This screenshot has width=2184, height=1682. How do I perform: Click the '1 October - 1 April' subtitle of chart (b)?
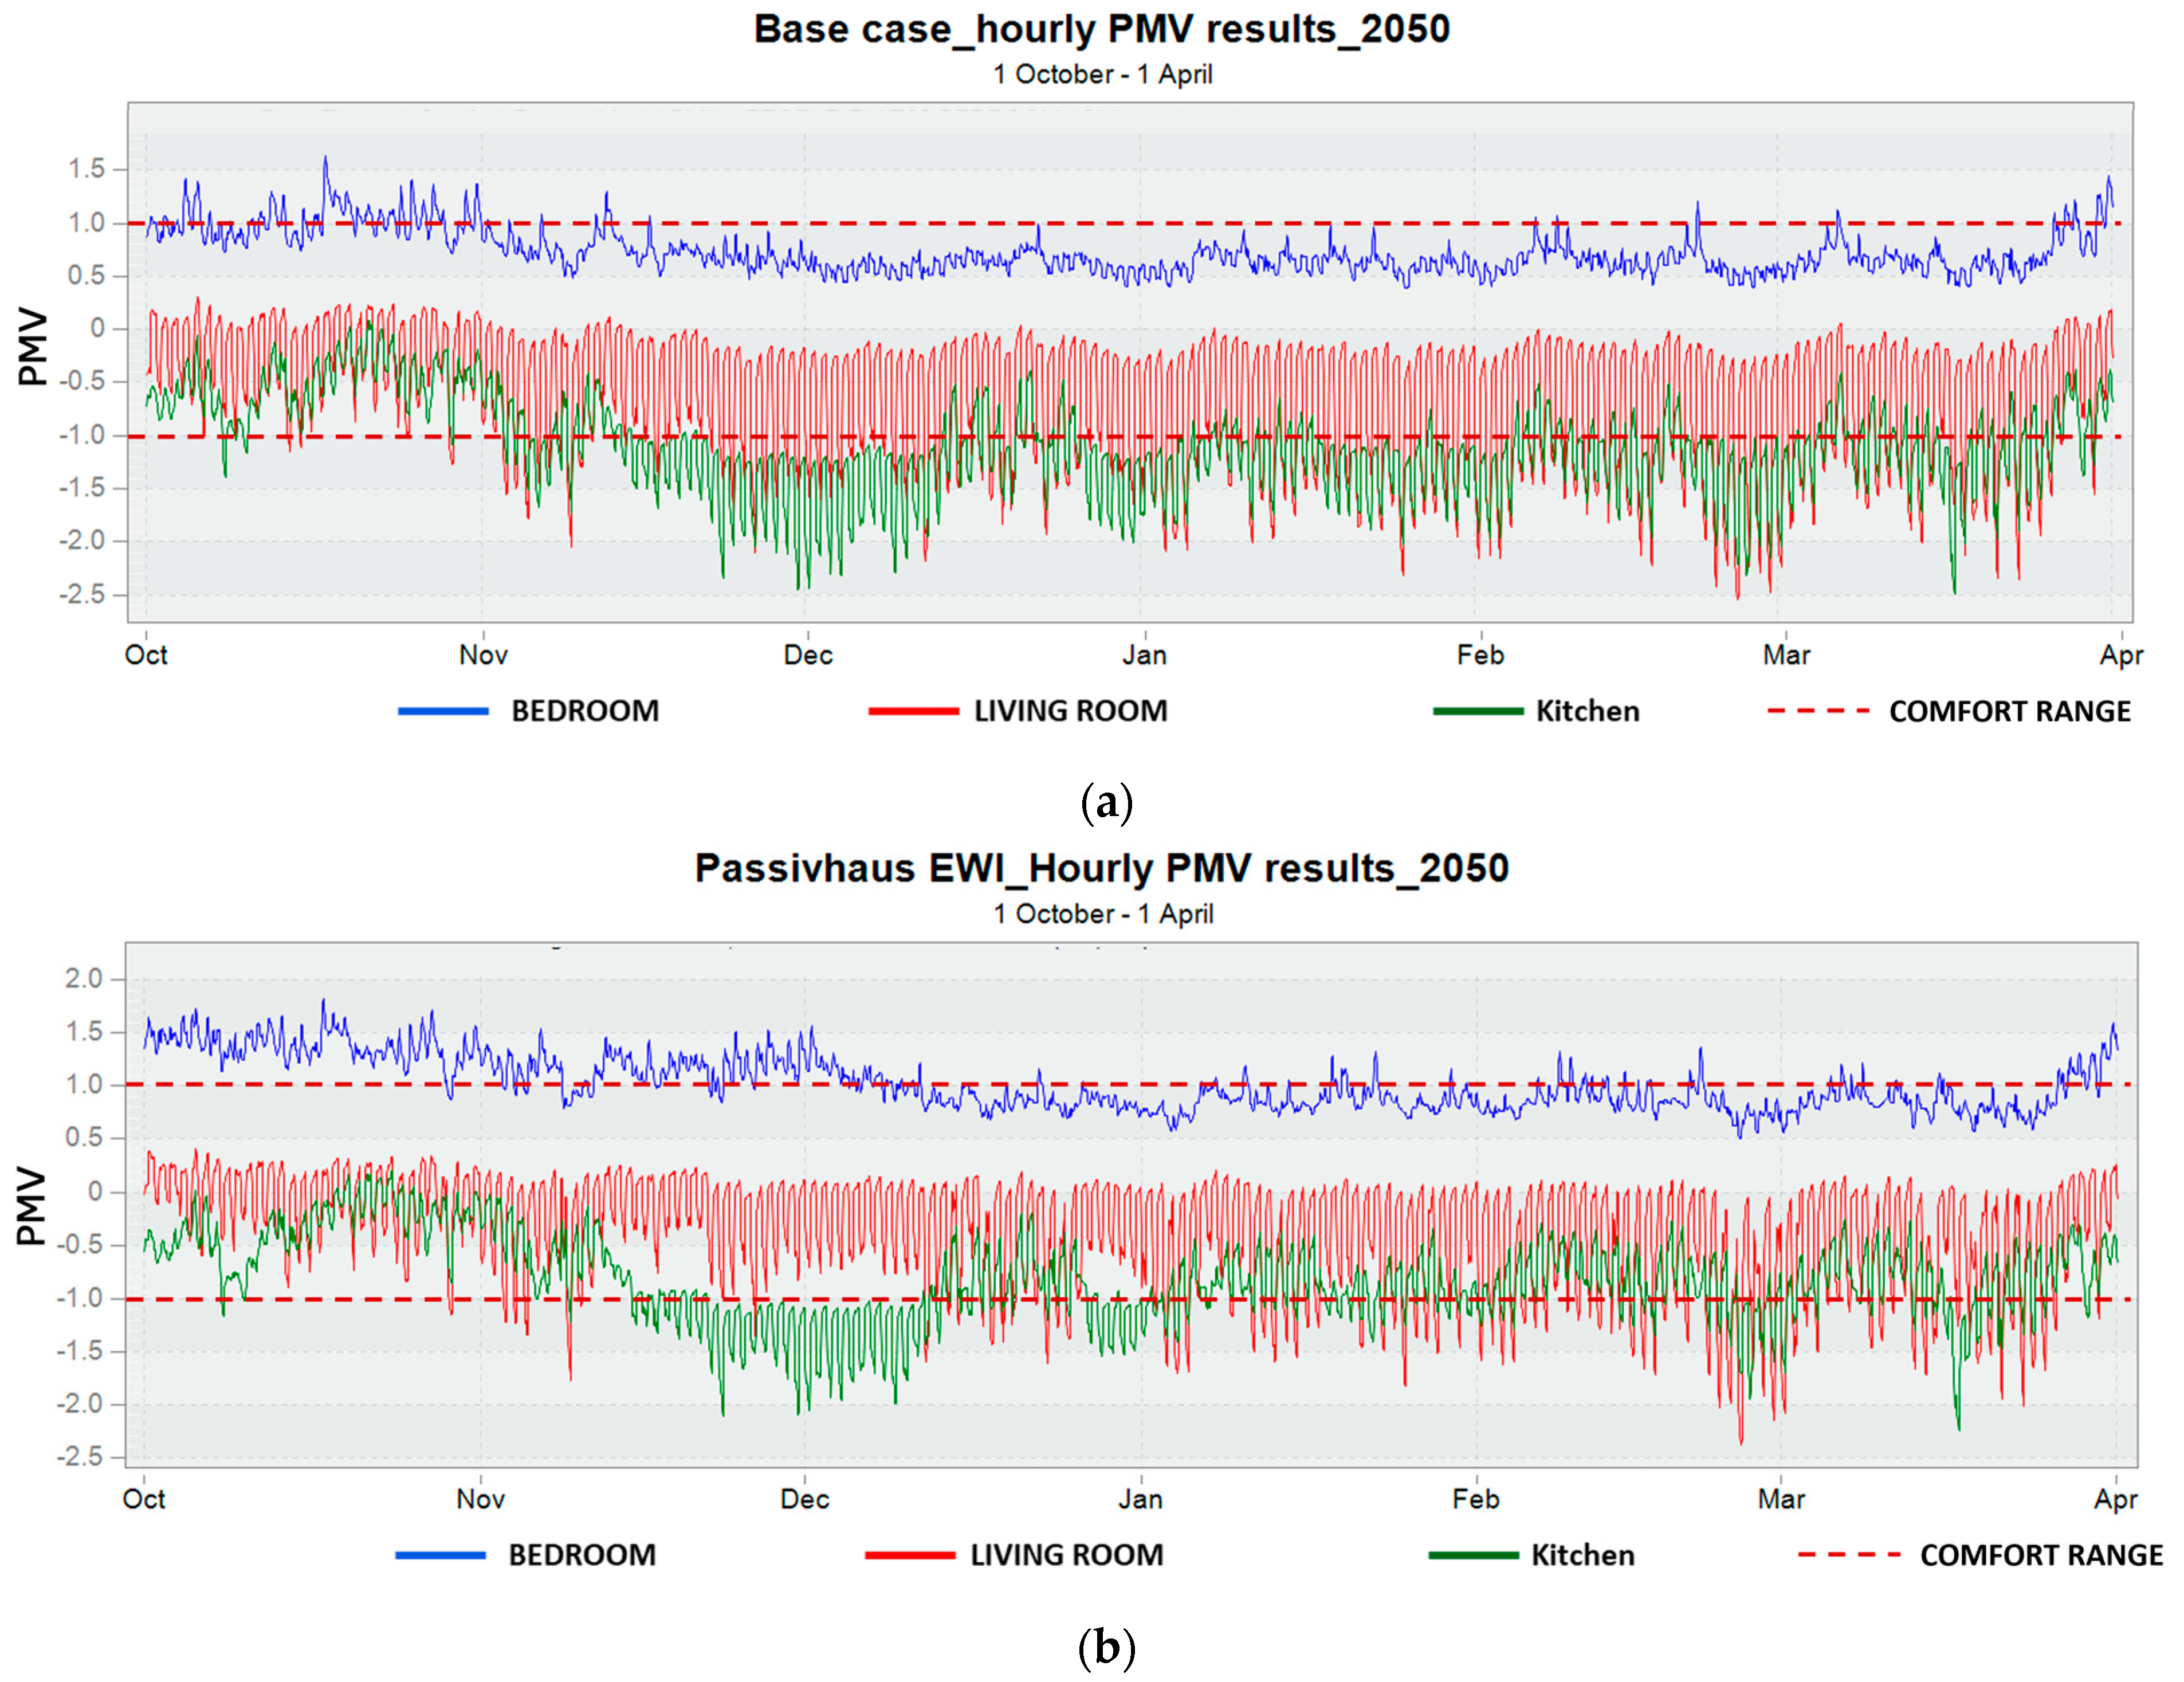coord(1103,914)
